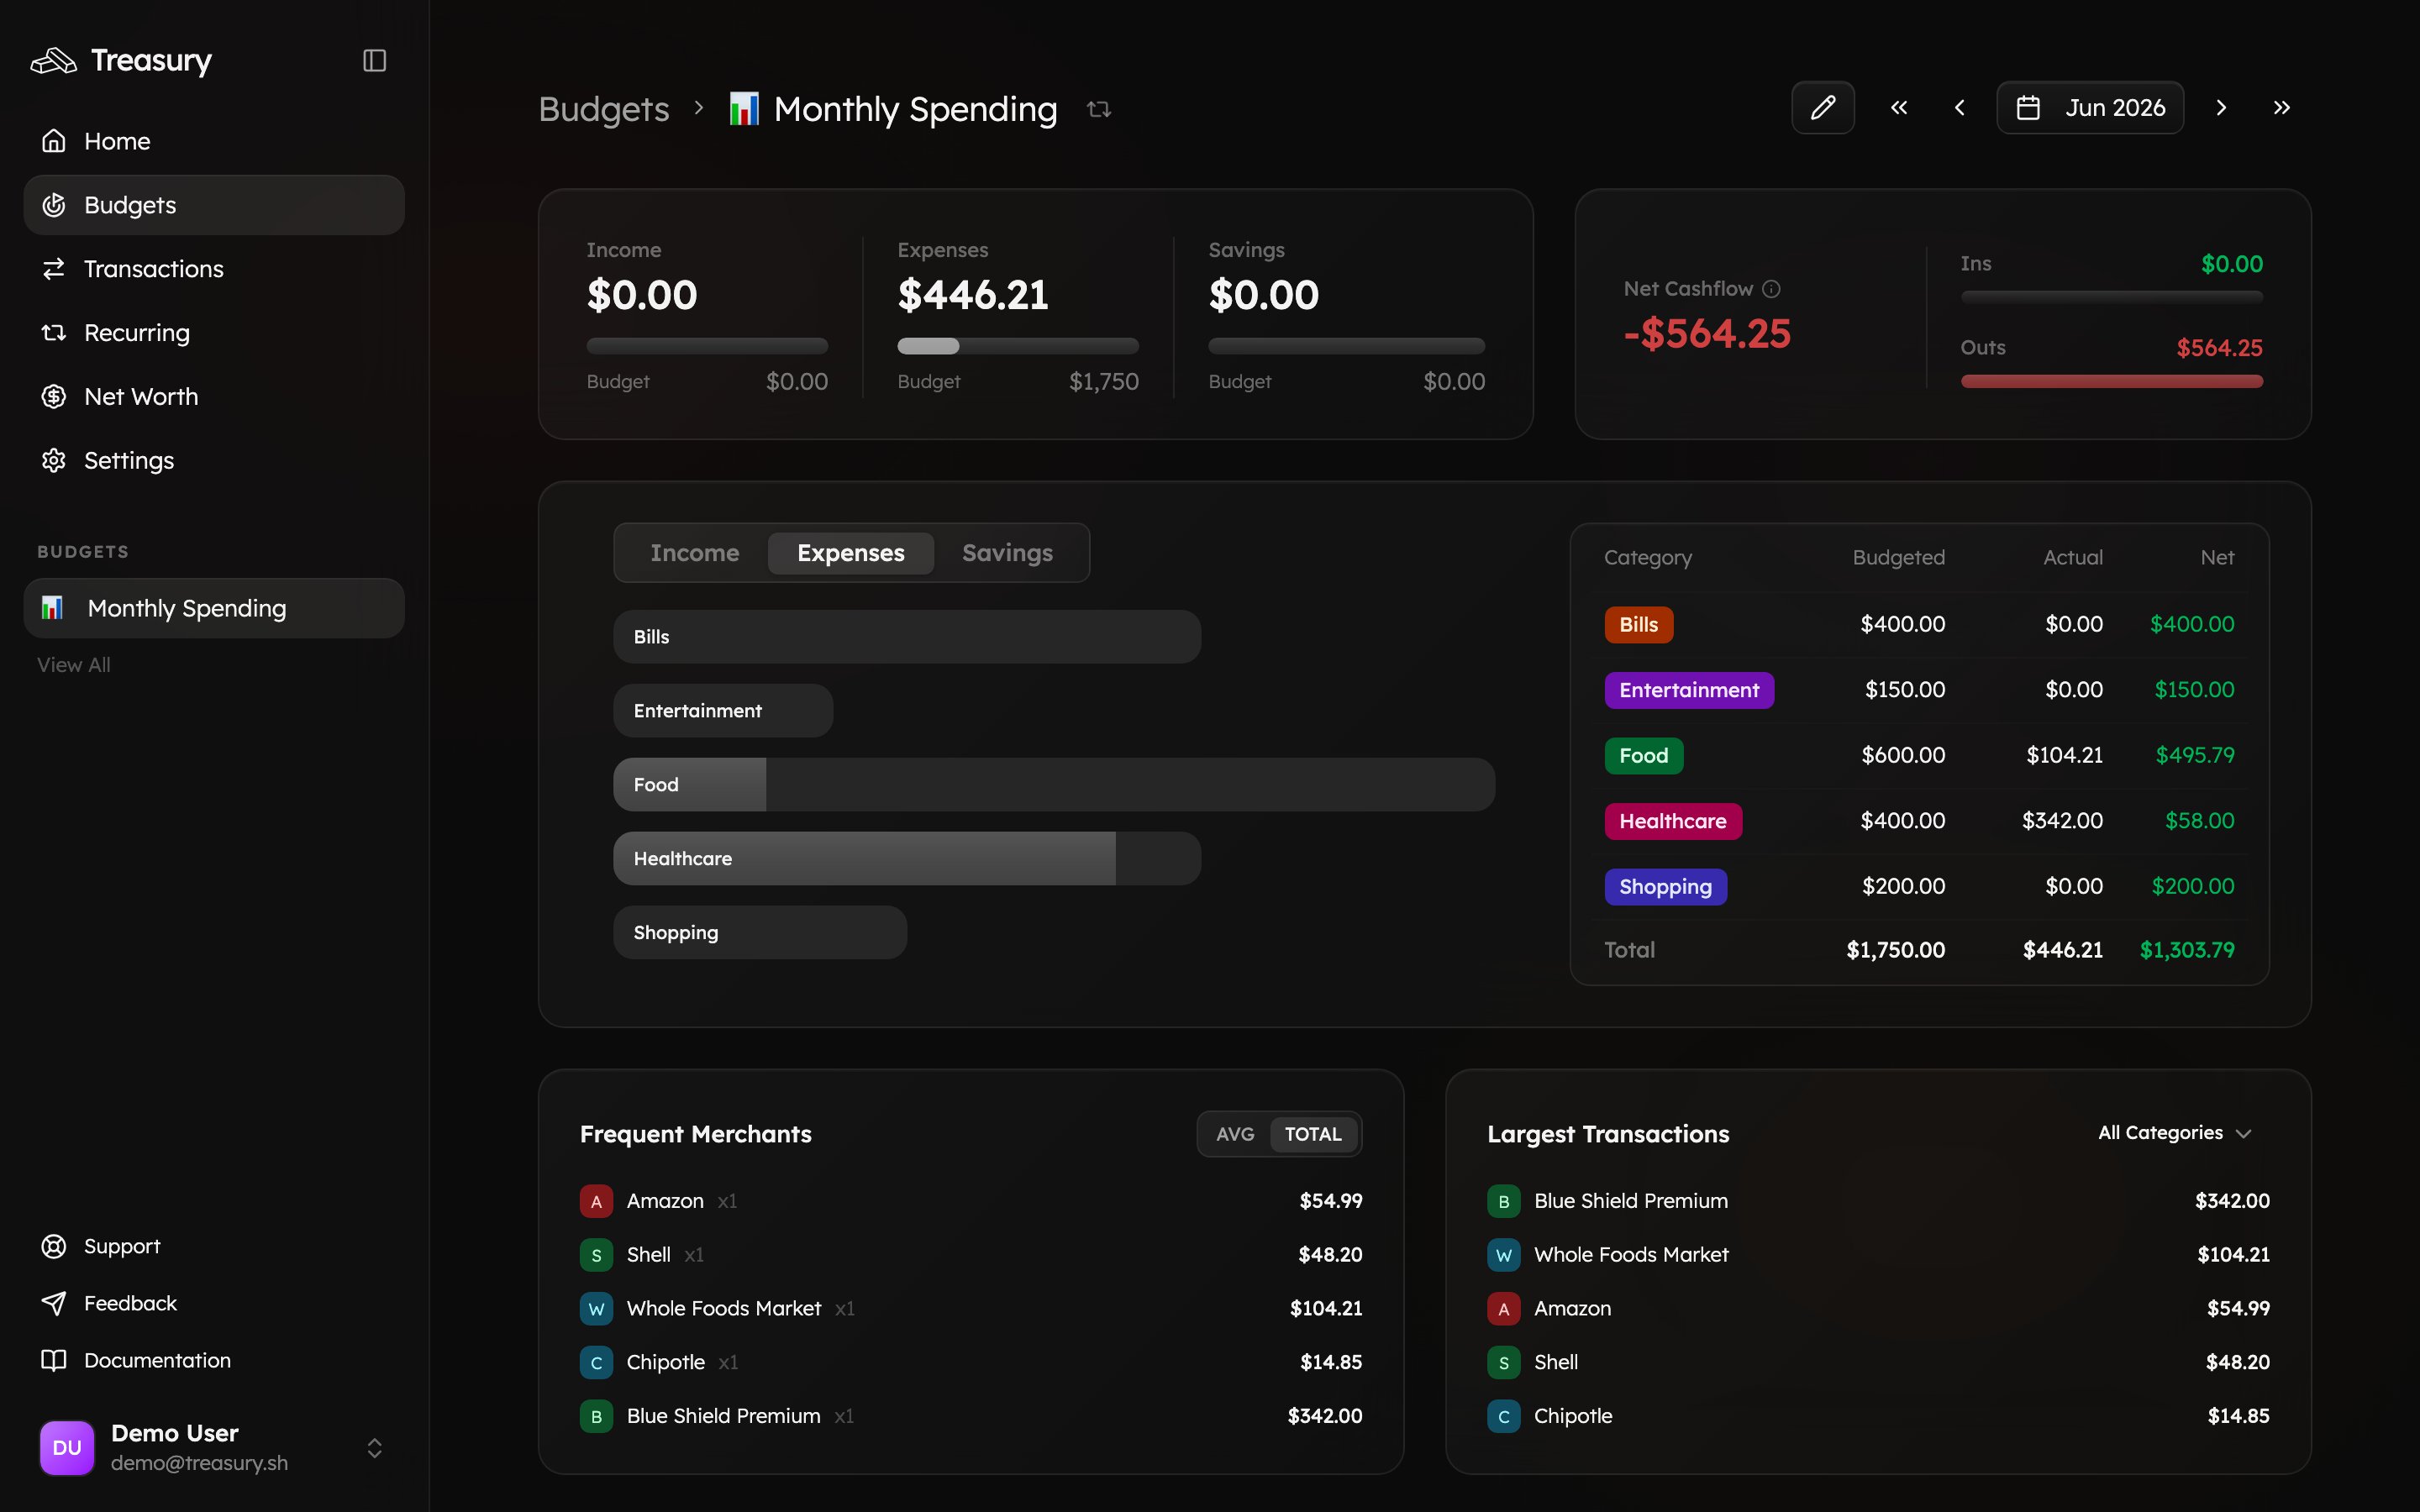
Task: Click Whole Foods Market in Frequent Merchants
Action: [x=724, y=1308]
